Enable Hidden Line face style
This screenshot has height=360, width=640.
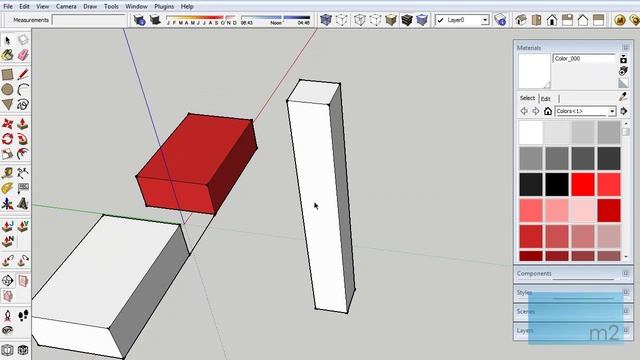[x=375, y=20]
